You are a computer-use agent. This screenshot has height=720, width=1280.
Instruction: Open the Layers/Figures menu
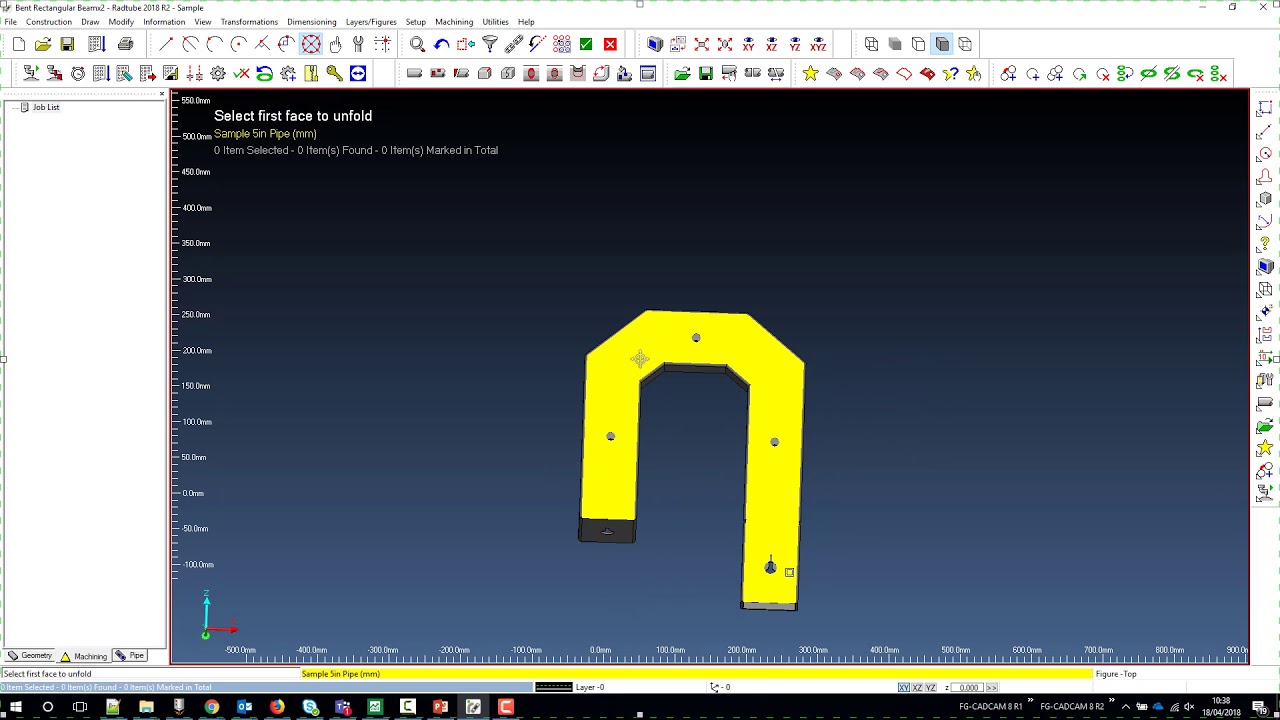(371, 21)
